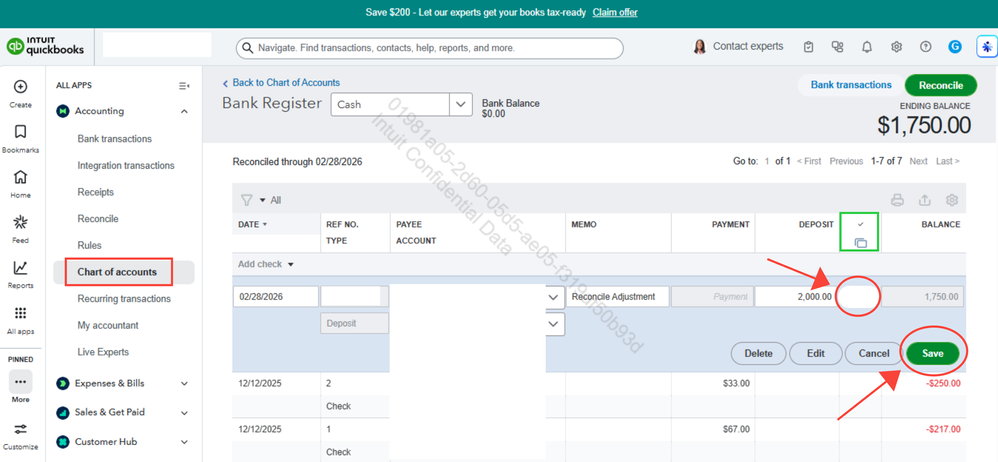998x462 pixels.
Task: Open the help question mark icon
Action: [925, 46]
